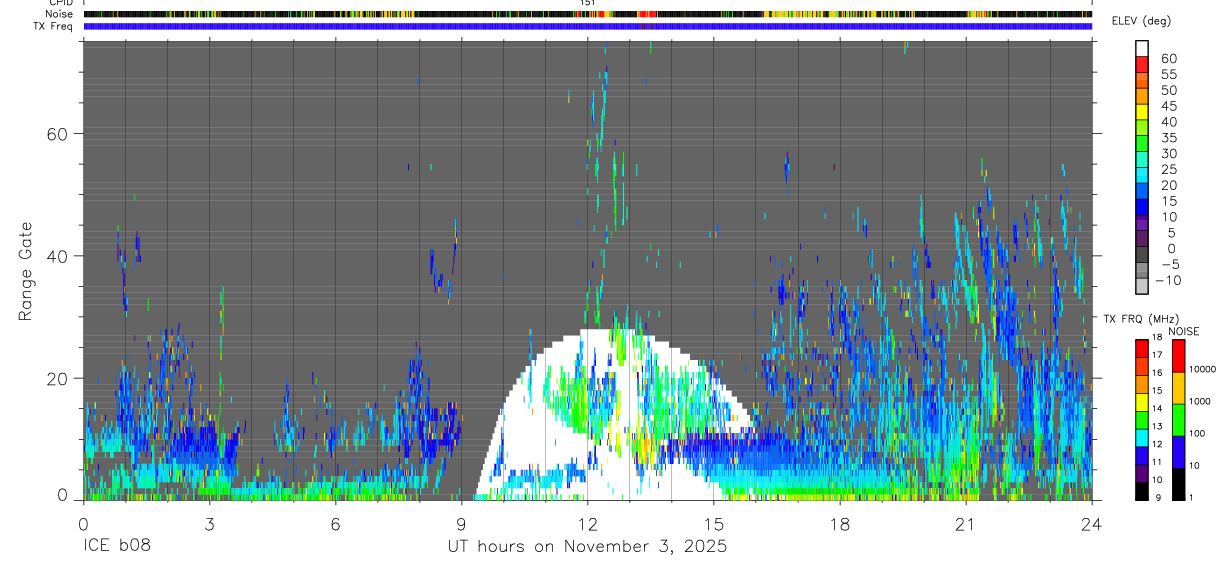1228x567 pixels.
Task: Click Range Gate axis tick label '60'
Action: [56, 133]
